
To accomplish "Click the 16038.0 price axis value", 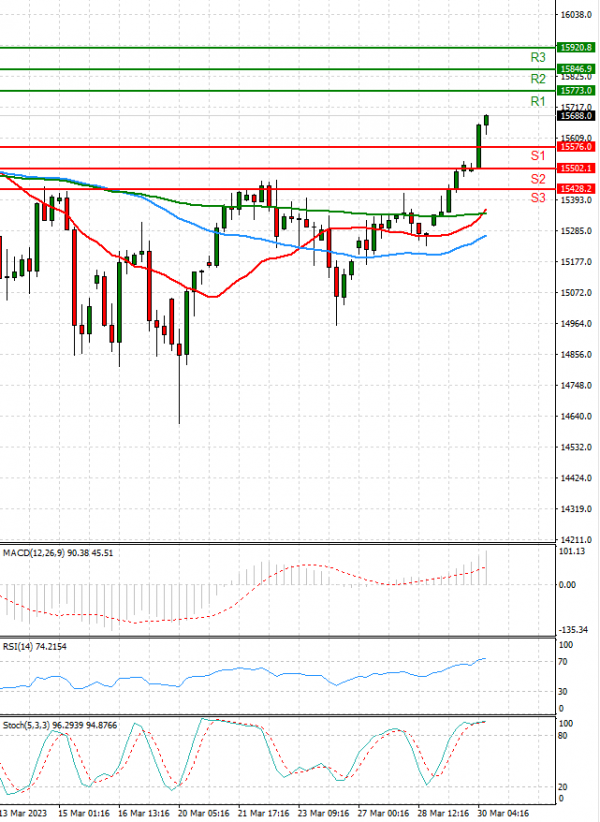I will click(576, 15).
